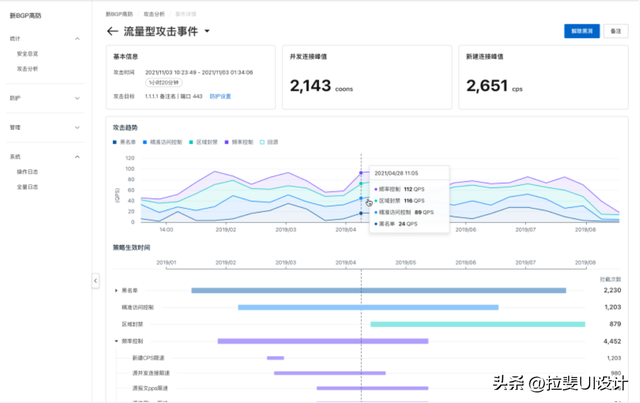640x403 pixels.
Task: Collapse the 系统 sidebar section
Action: click(x=77, y=157)
